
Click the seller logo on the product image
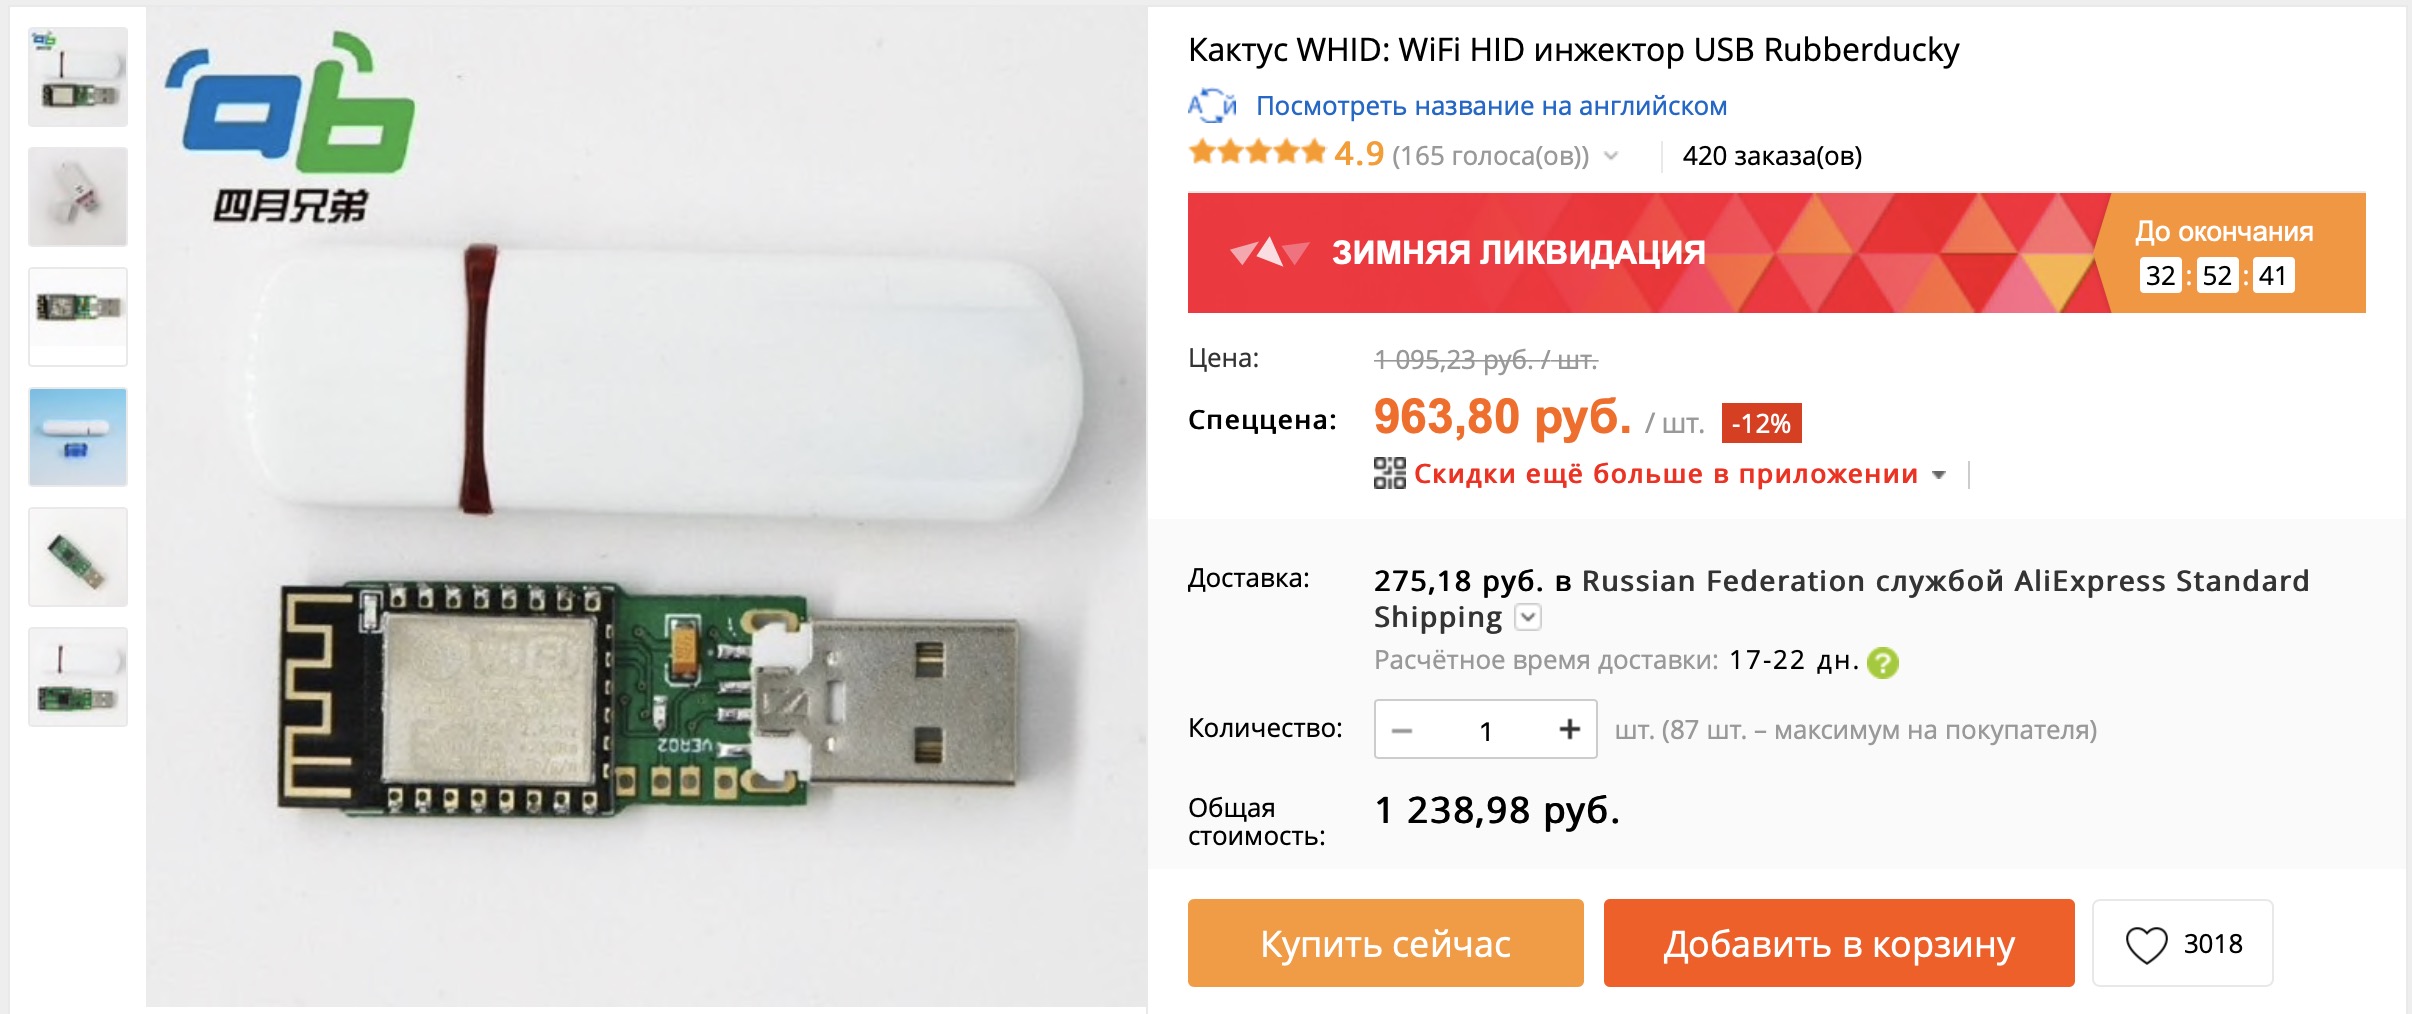(290, 127)
